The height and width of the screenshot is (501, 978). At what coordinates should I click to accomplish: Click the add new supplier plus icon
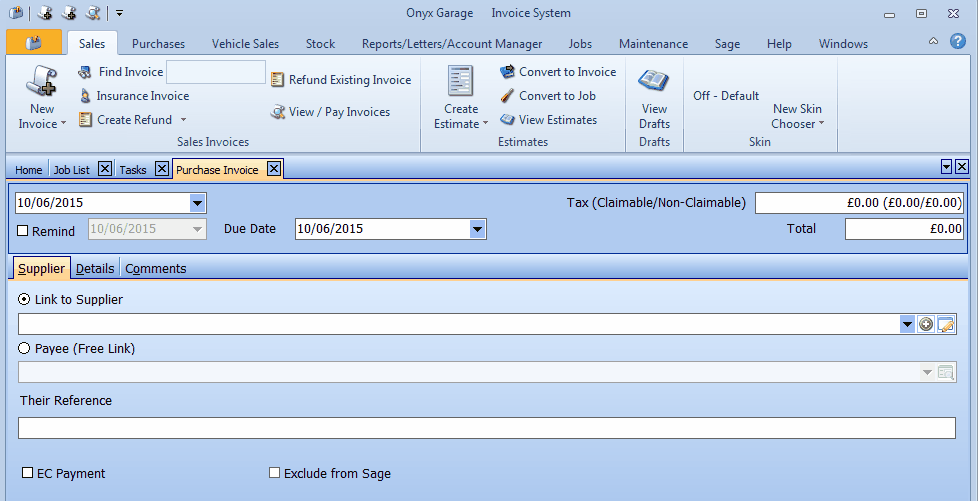[926, 324]
